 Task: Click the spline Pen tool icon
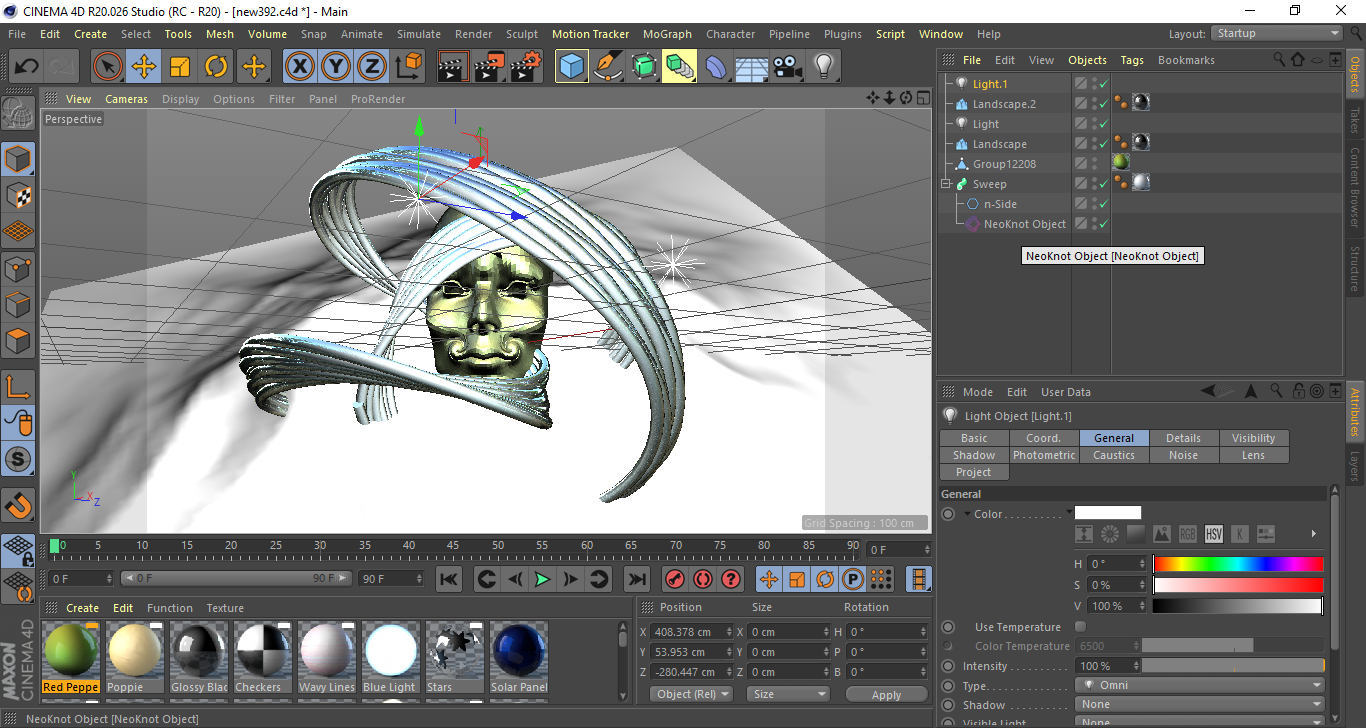[x=608, y=67]
